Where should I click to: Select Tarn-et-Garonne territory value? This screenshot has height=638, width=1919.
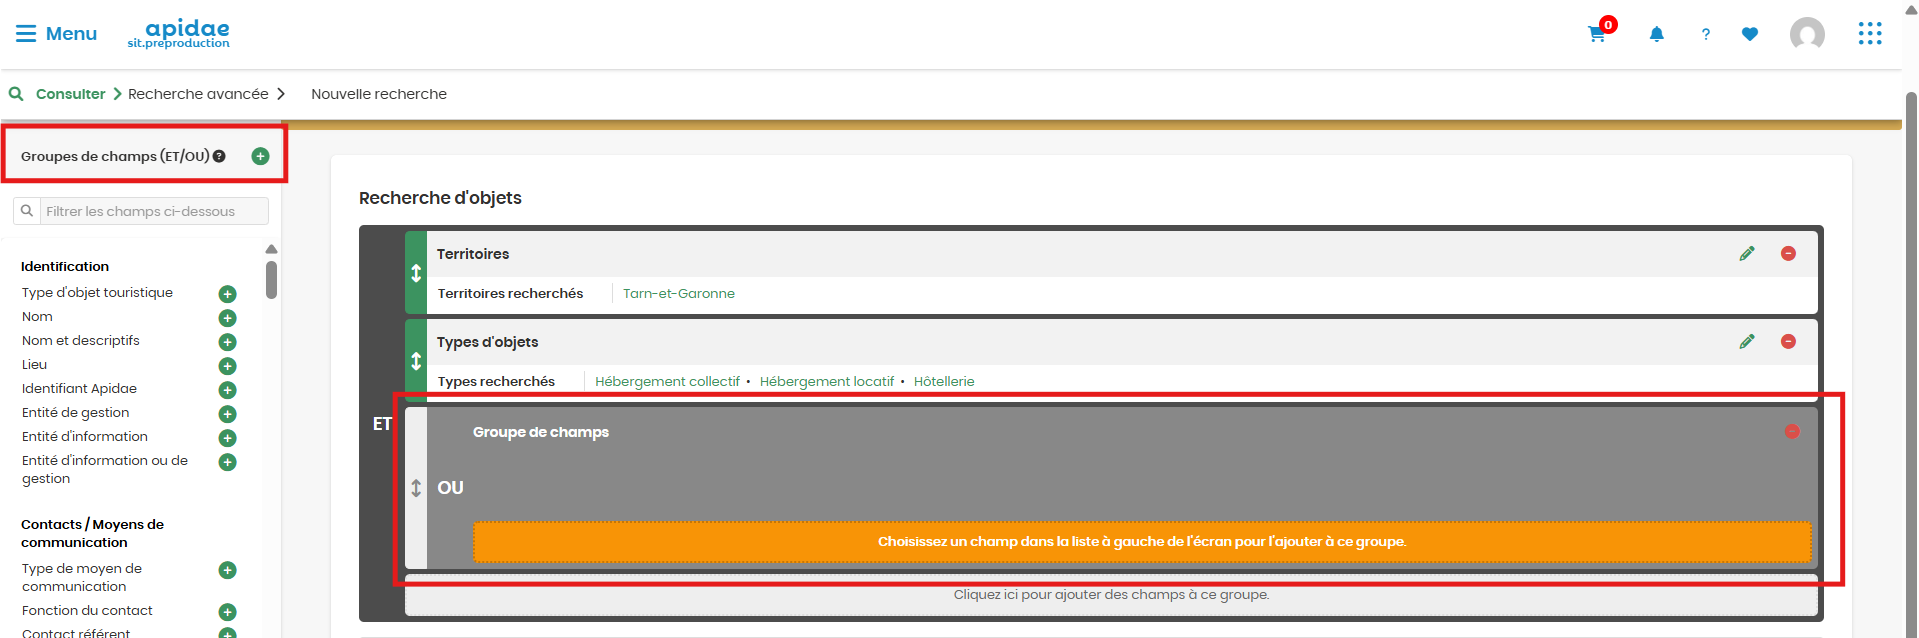tap(679, 294)
